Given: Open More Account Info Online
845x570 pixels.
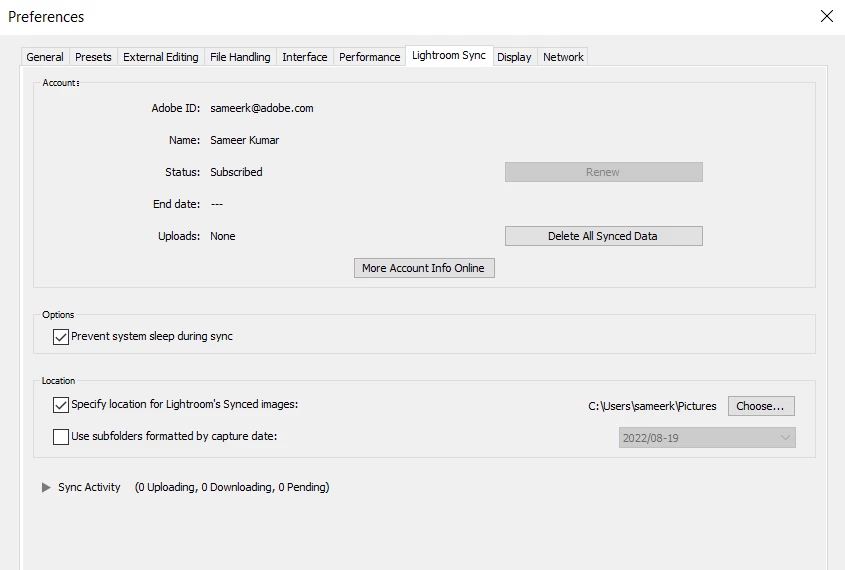Looking at the screenshot, I should (424, 268).
